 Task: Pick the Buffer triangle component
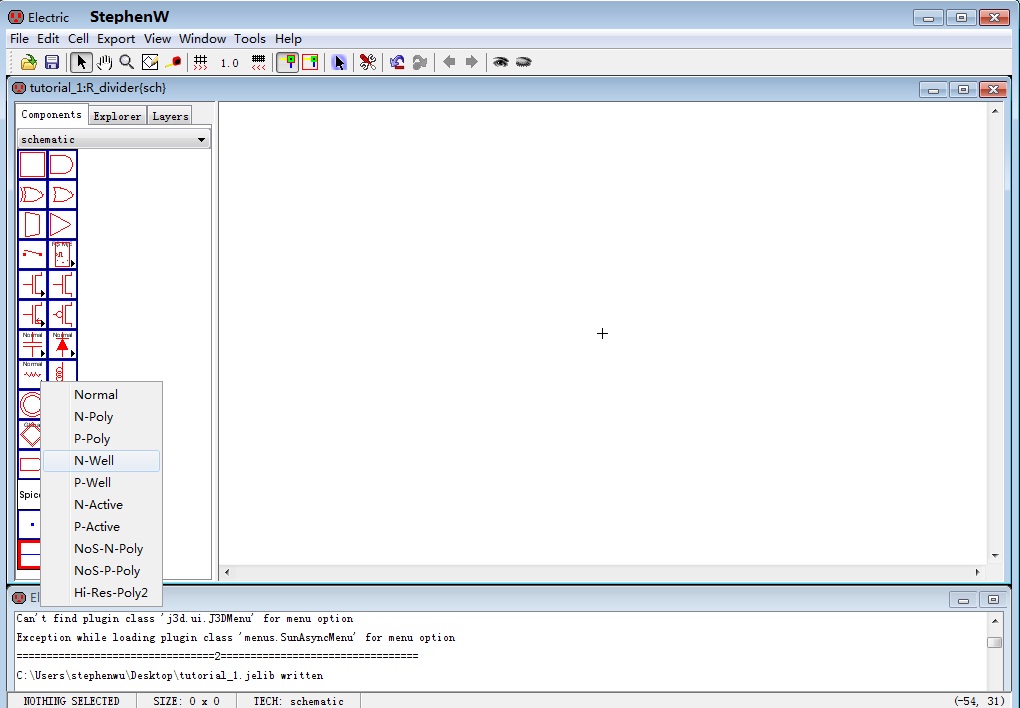tap(62, 225)
